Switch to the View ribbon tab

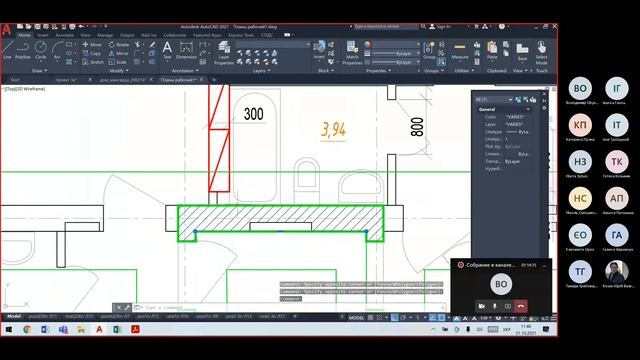[x=85, y=36]
